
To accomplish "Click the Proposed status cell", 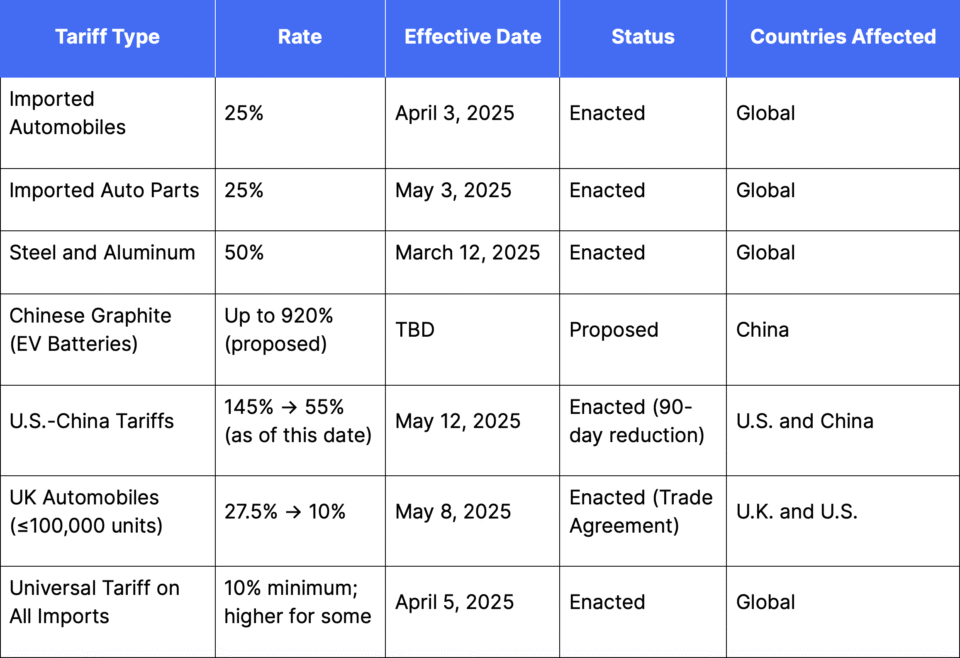I will pos(643,339).
